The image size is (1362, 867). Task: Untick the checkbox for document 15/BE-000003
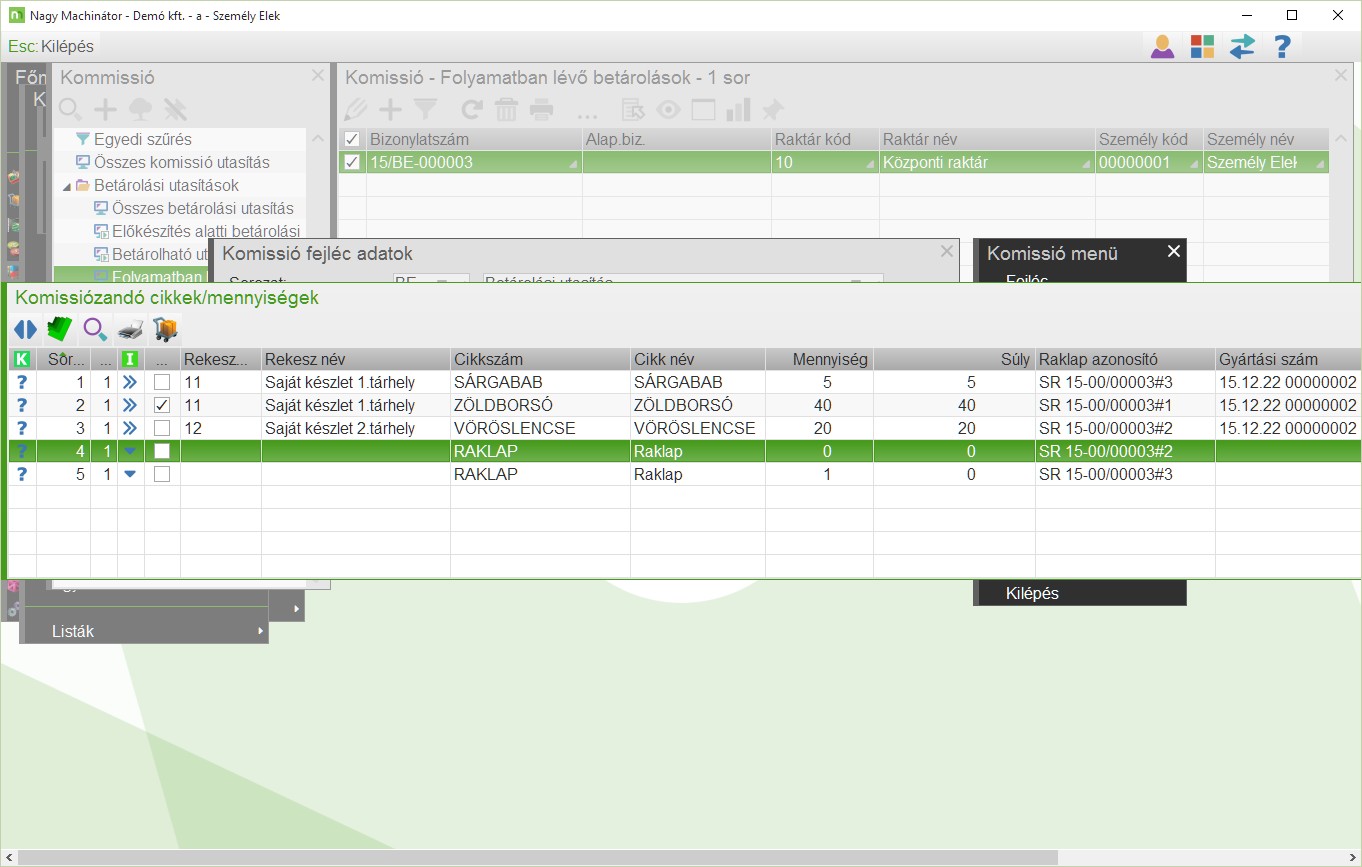pyautogui.click(x=352, y=162)
